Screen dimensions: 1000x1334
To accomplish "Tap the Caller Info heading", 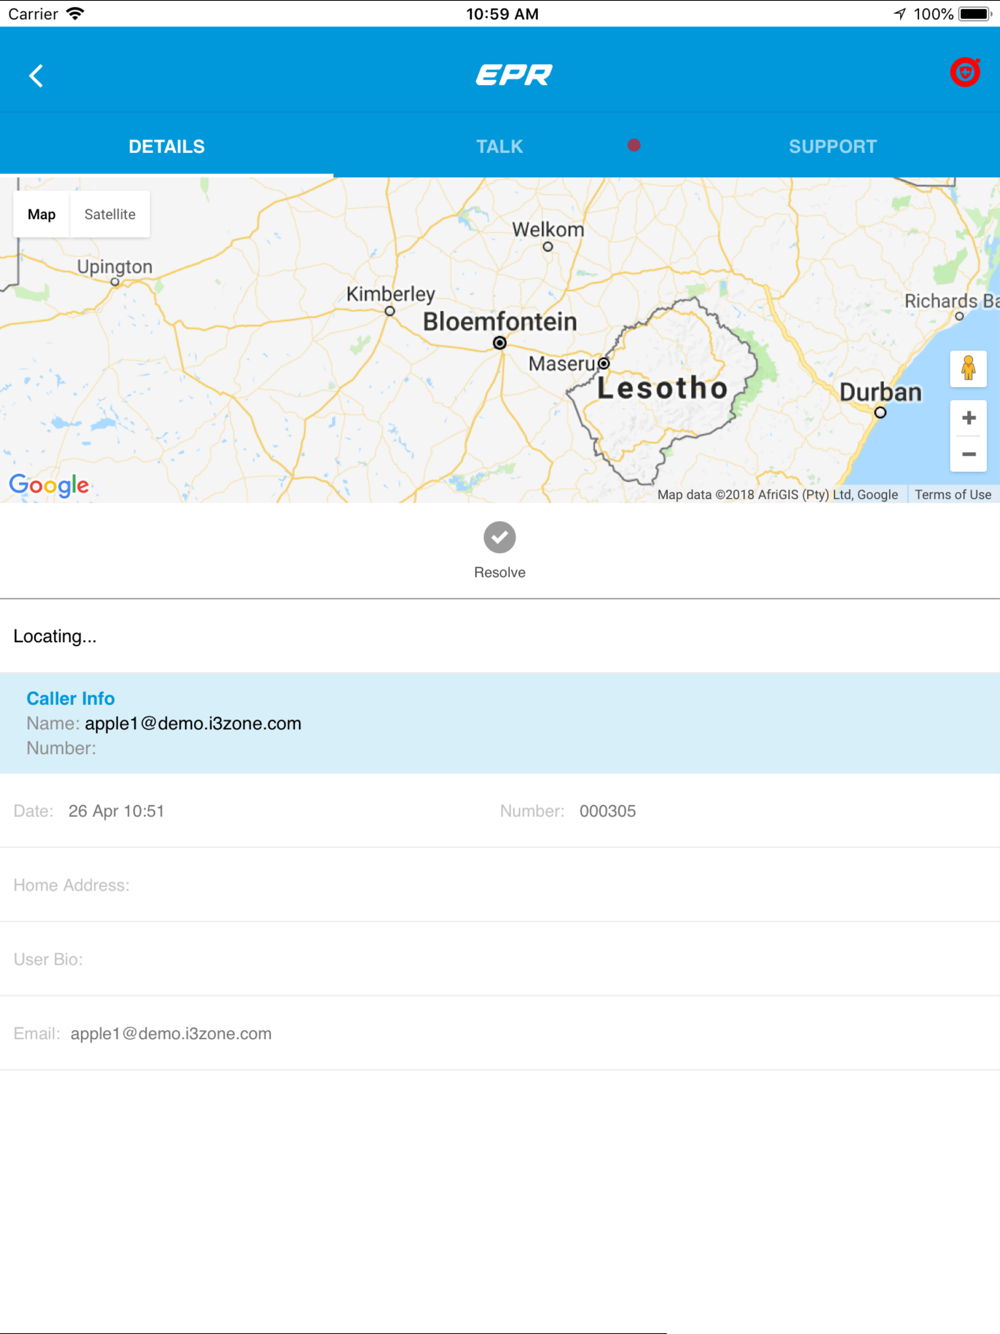I will [x=70, y=698].
